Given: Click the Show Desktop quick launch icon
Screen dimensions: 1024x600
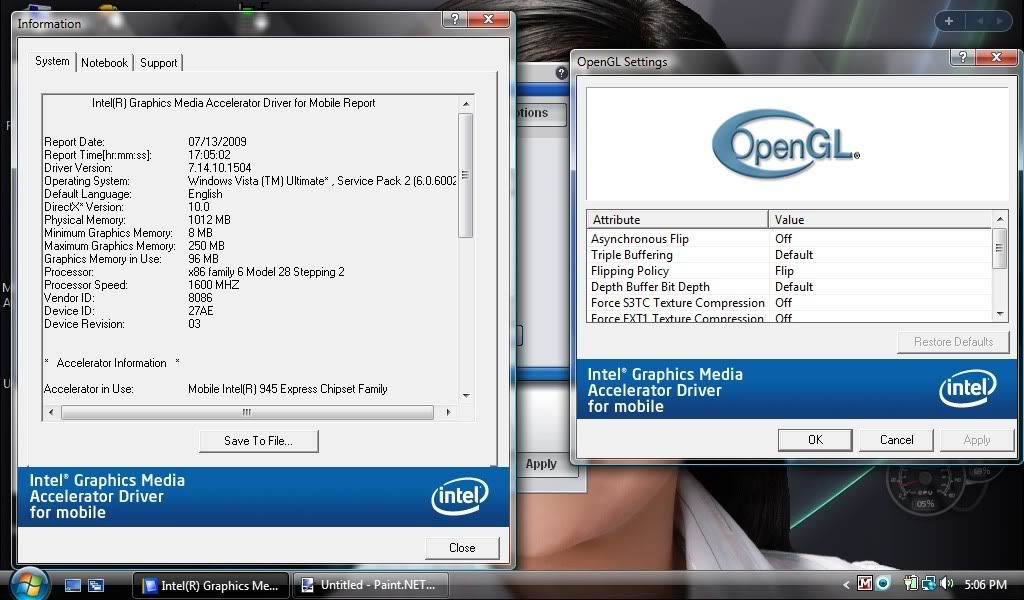Looking at the screenshot, I should 72,585.
